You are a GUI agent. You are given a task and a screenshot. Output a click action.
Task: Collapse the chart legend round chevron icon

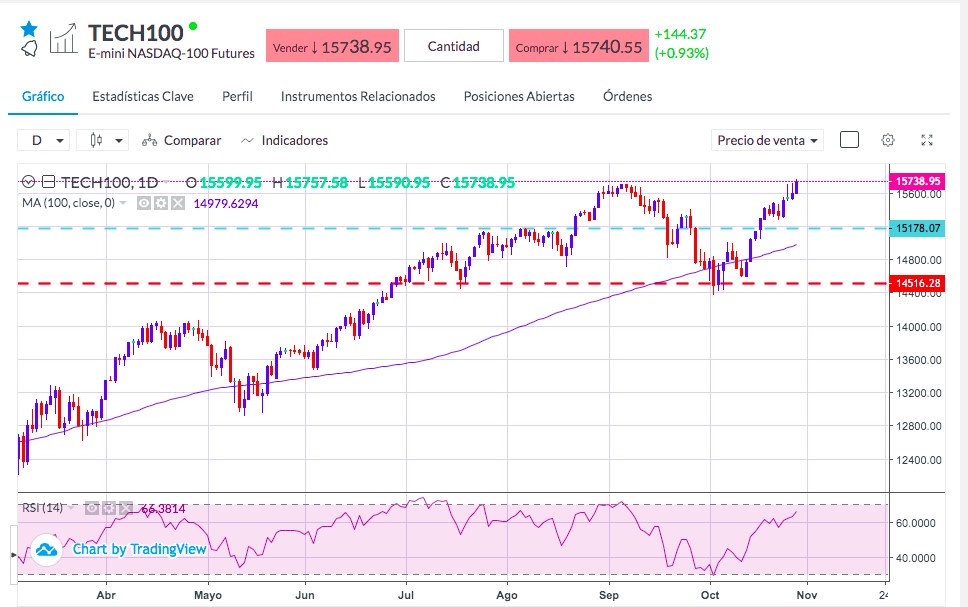pos(28,182)
